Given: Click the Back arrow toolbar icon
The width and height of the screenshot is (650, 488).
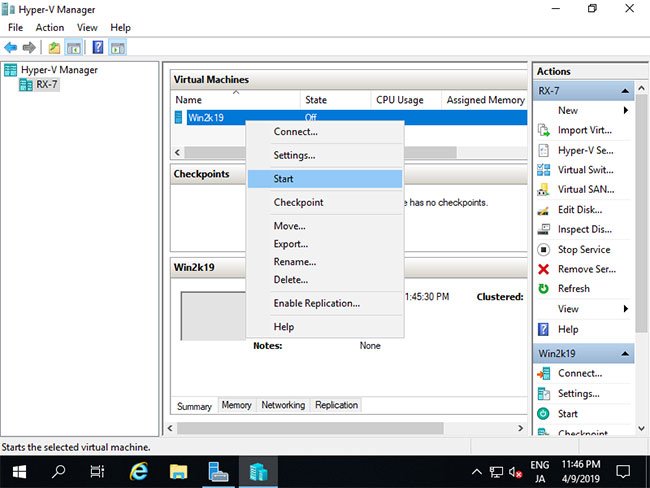Looking at the screenshot, I should 11,48.
